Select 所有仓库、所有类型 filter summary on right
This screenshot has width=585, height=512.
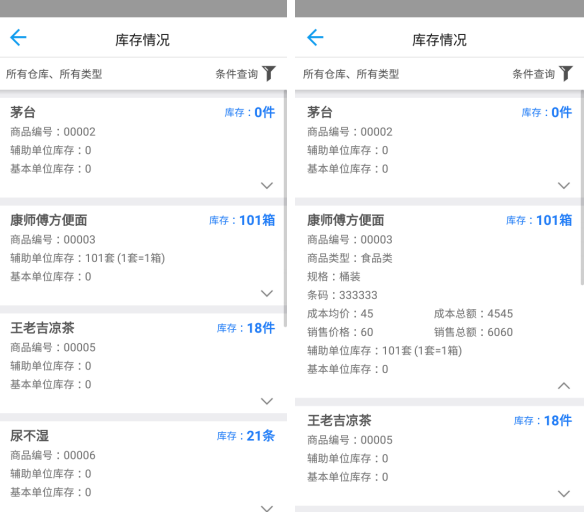351,74
